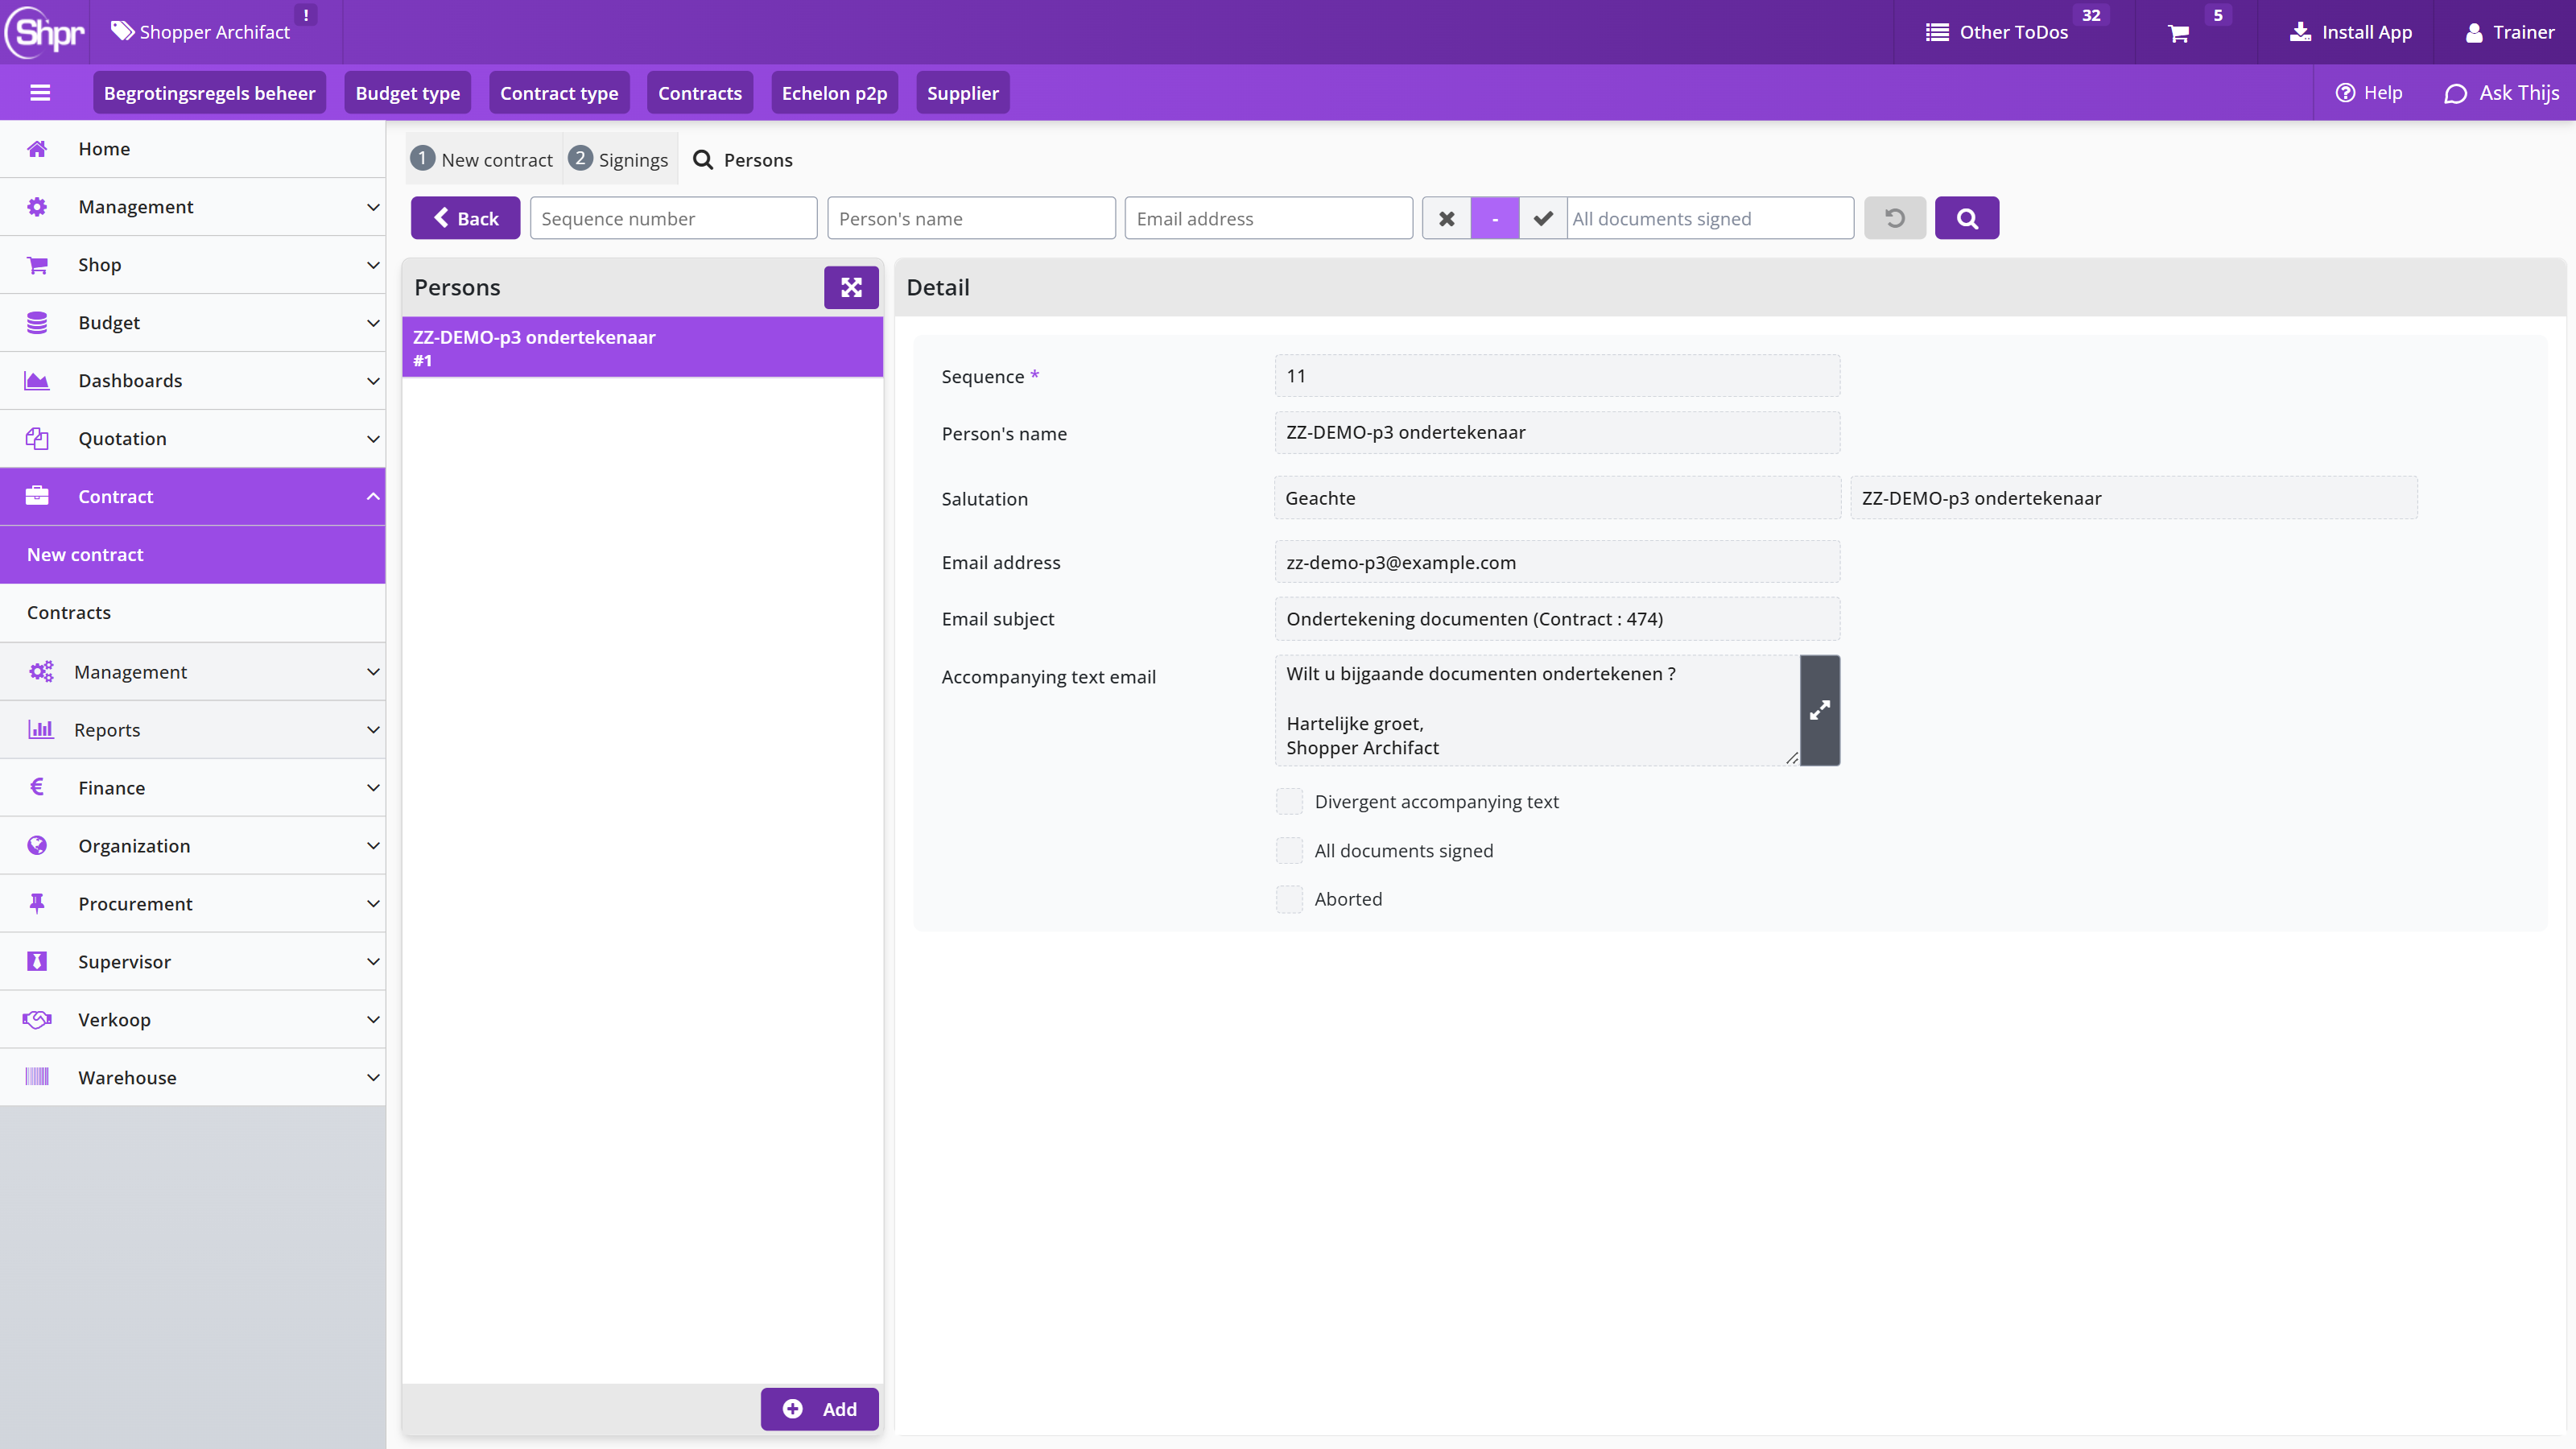The image size is (2576, 1449).
Task: Switch to the Signings step tab
Action: pyautogui.click(x=620, y=159)
